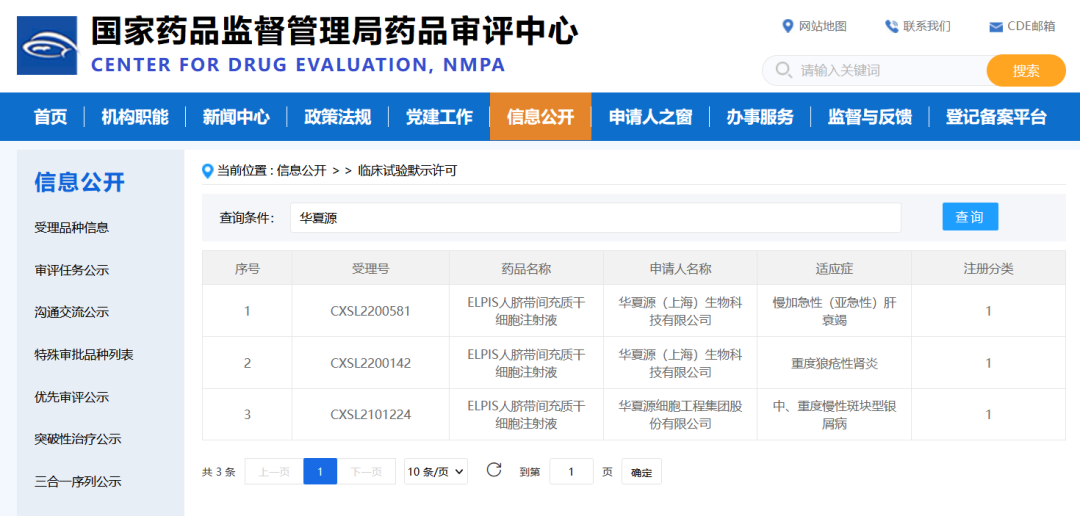Click drug name in CXSL2200581 row
The image size is (1080, 516).
point(526,311)
